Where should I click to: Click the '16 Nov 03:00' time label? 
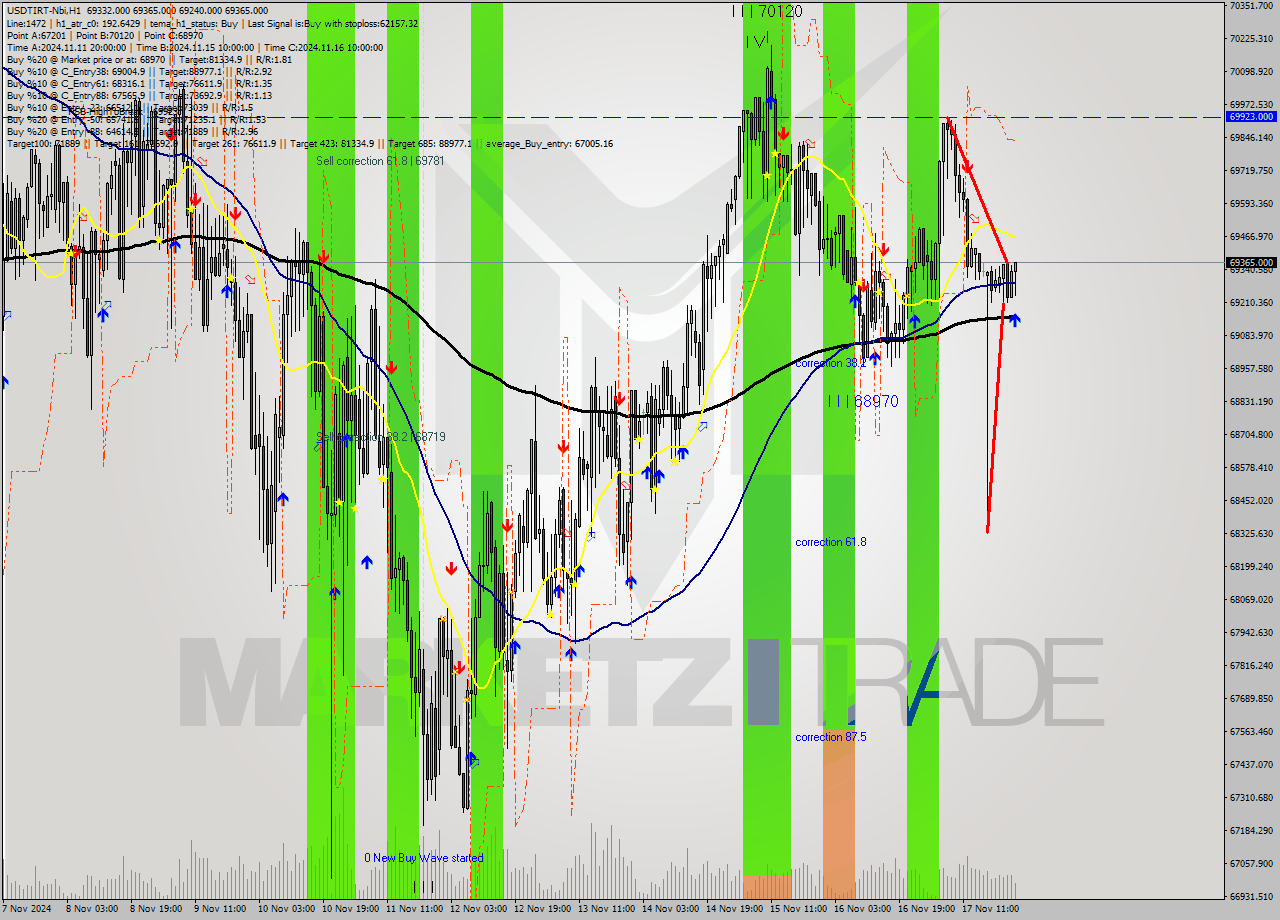coord(861,909)
